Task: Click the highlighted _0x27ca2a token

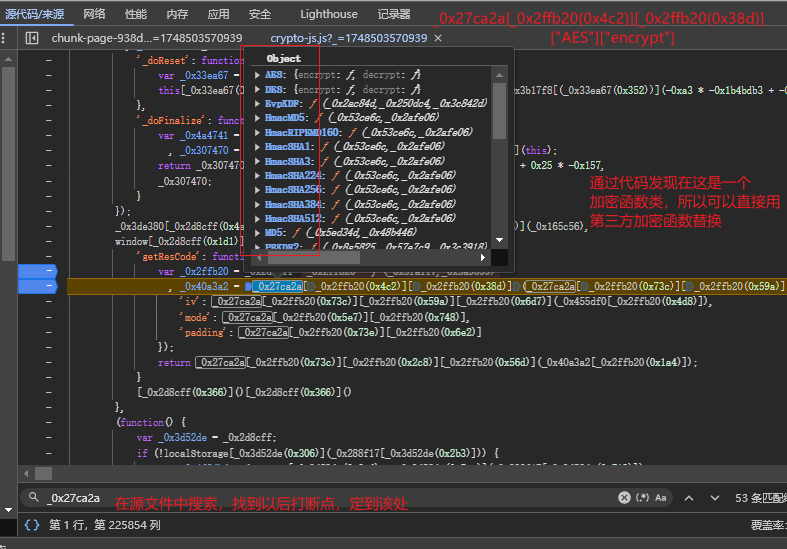Action: pos(278,286)
